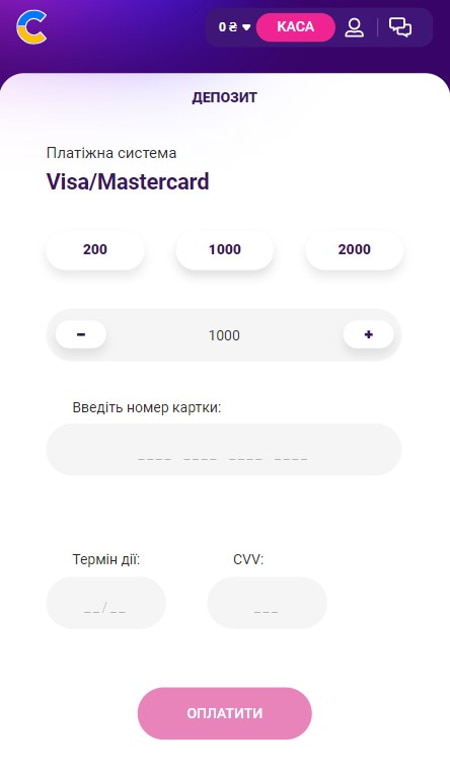This screenshot has height=776, width=450.
Task: Expand the balance dropdown arrow
Action: pos(247,27)
